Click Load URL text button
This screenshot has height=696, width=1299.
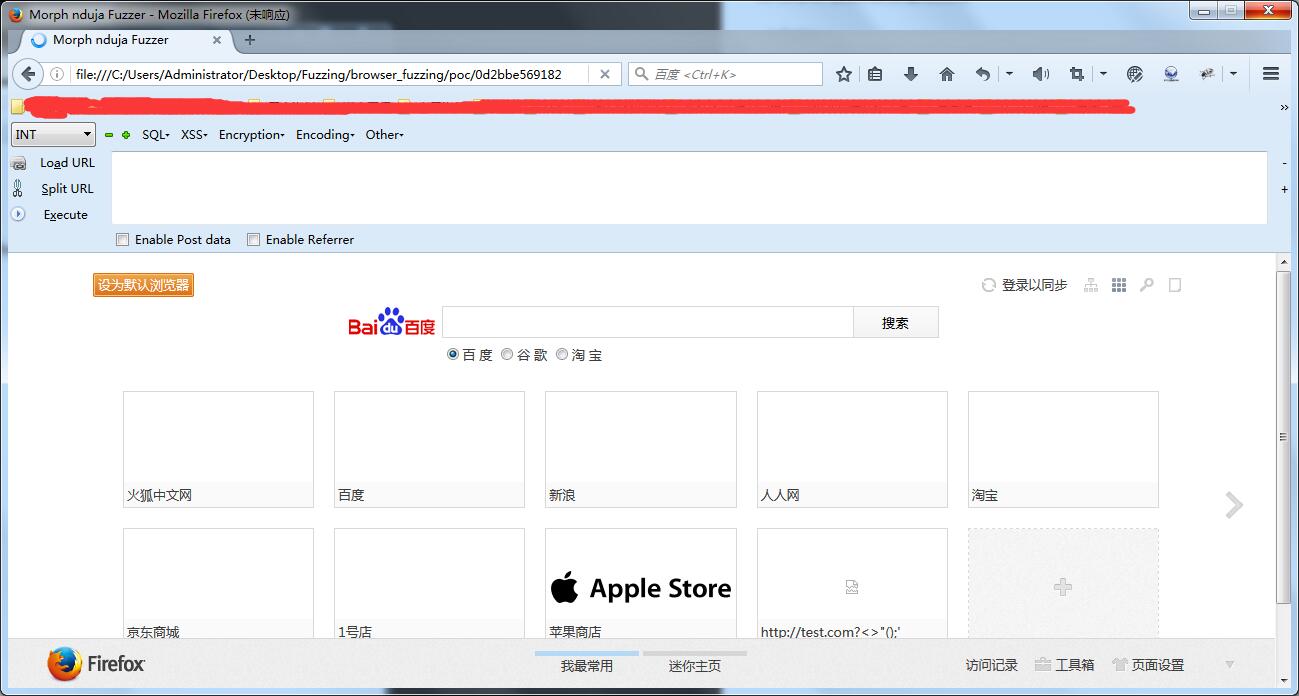click(68, 163)
